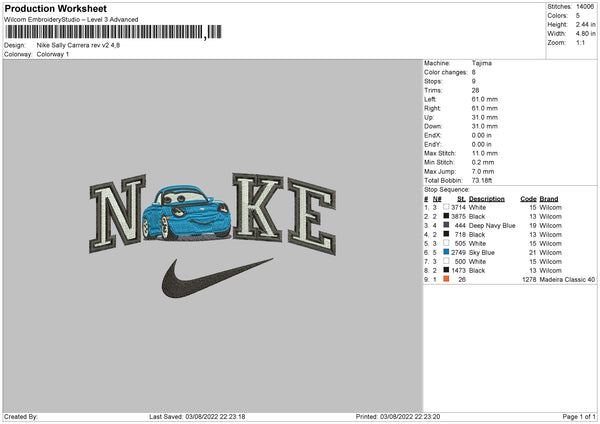
Task: Click the Stops value 9
Action: 474,81
